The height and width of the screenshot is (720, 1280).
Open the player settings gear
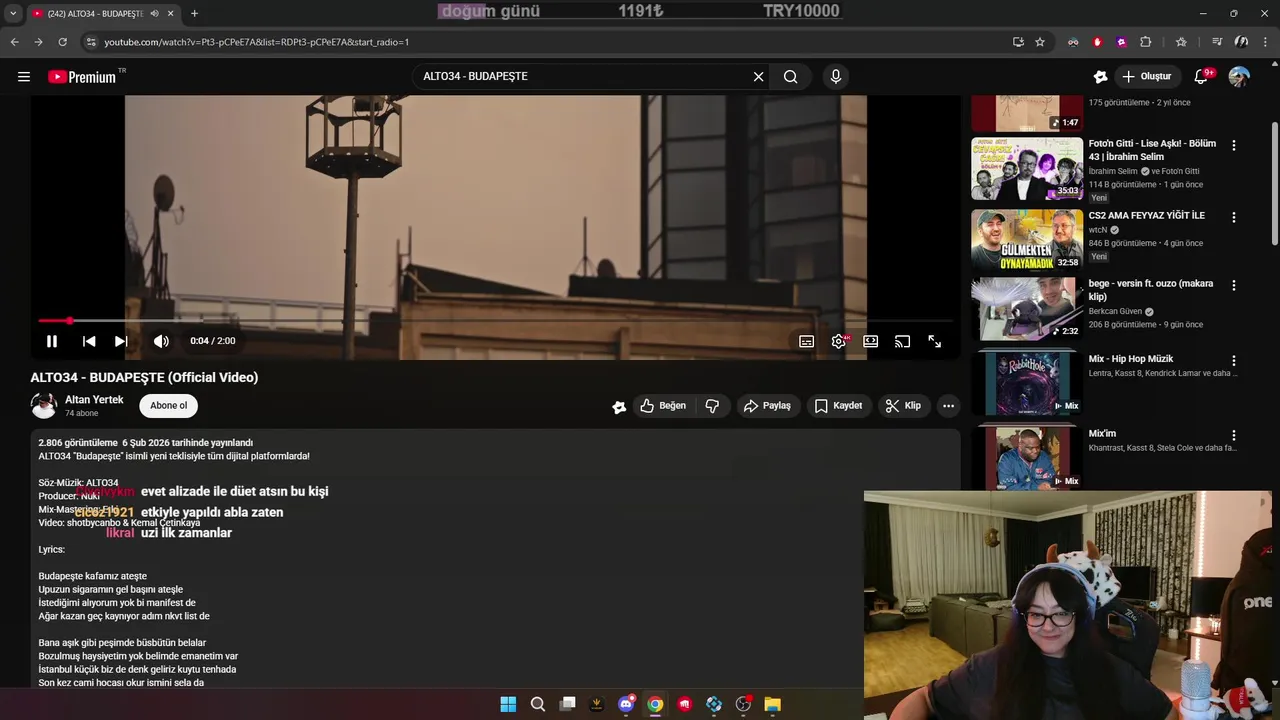[x=838, y=341]
